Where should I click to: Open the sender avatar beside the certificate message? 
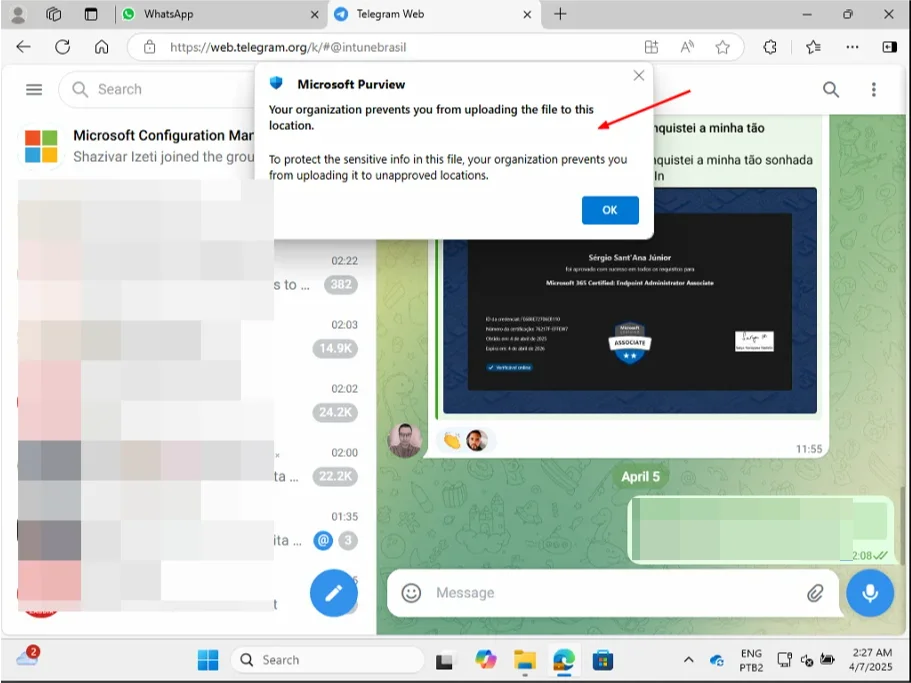(x=404, y=440)
